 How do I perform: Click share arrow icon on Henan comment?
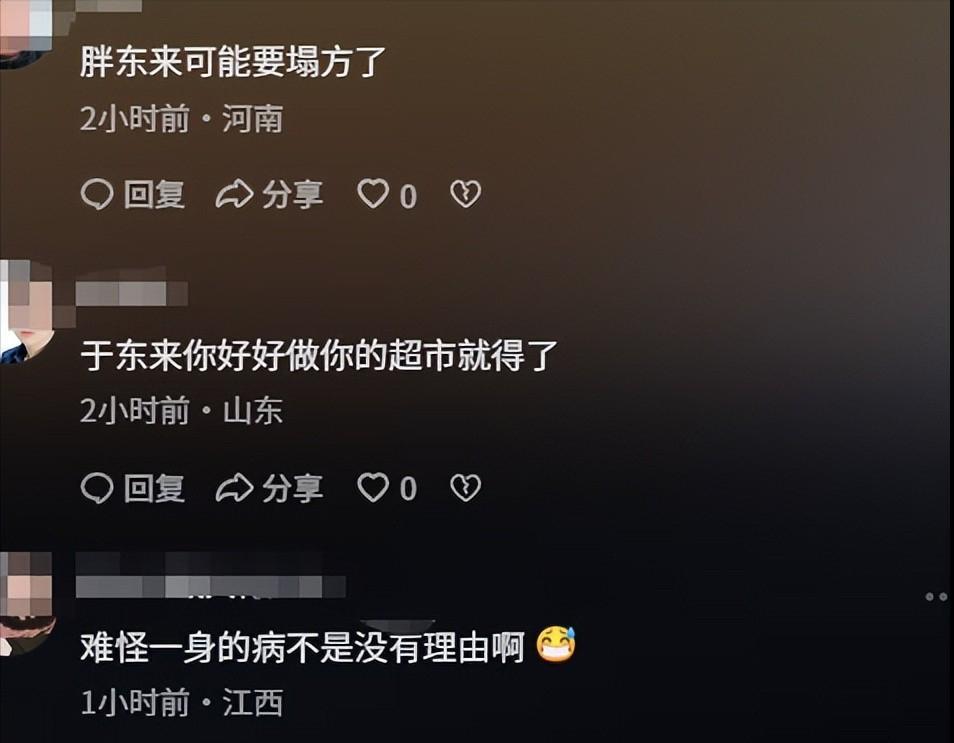coord(234,195)
